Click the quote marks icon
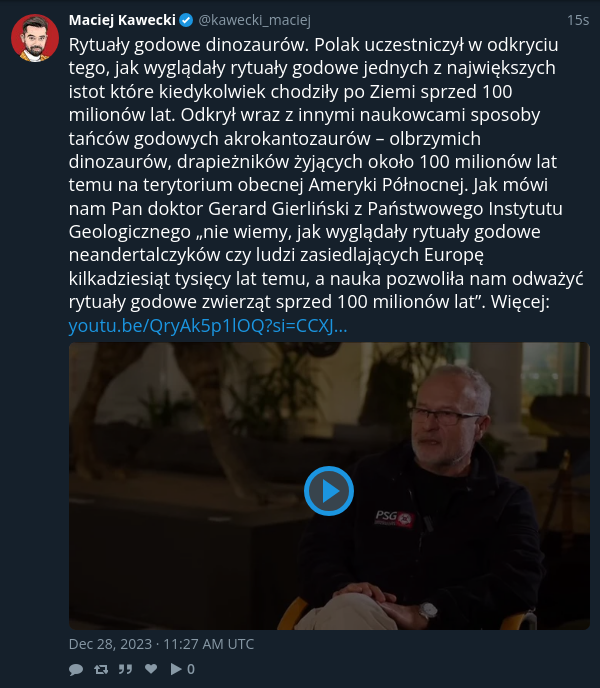The width and height of the screenshot is (600, 688). [126, 669]
